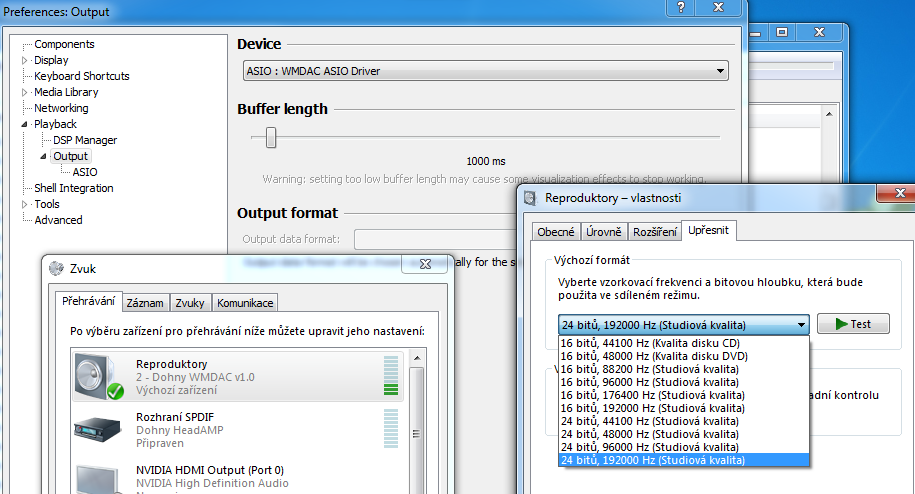This screenshot has height=494, width=915.
Task: Expand the Display tree node
Action: click(25, 60)
